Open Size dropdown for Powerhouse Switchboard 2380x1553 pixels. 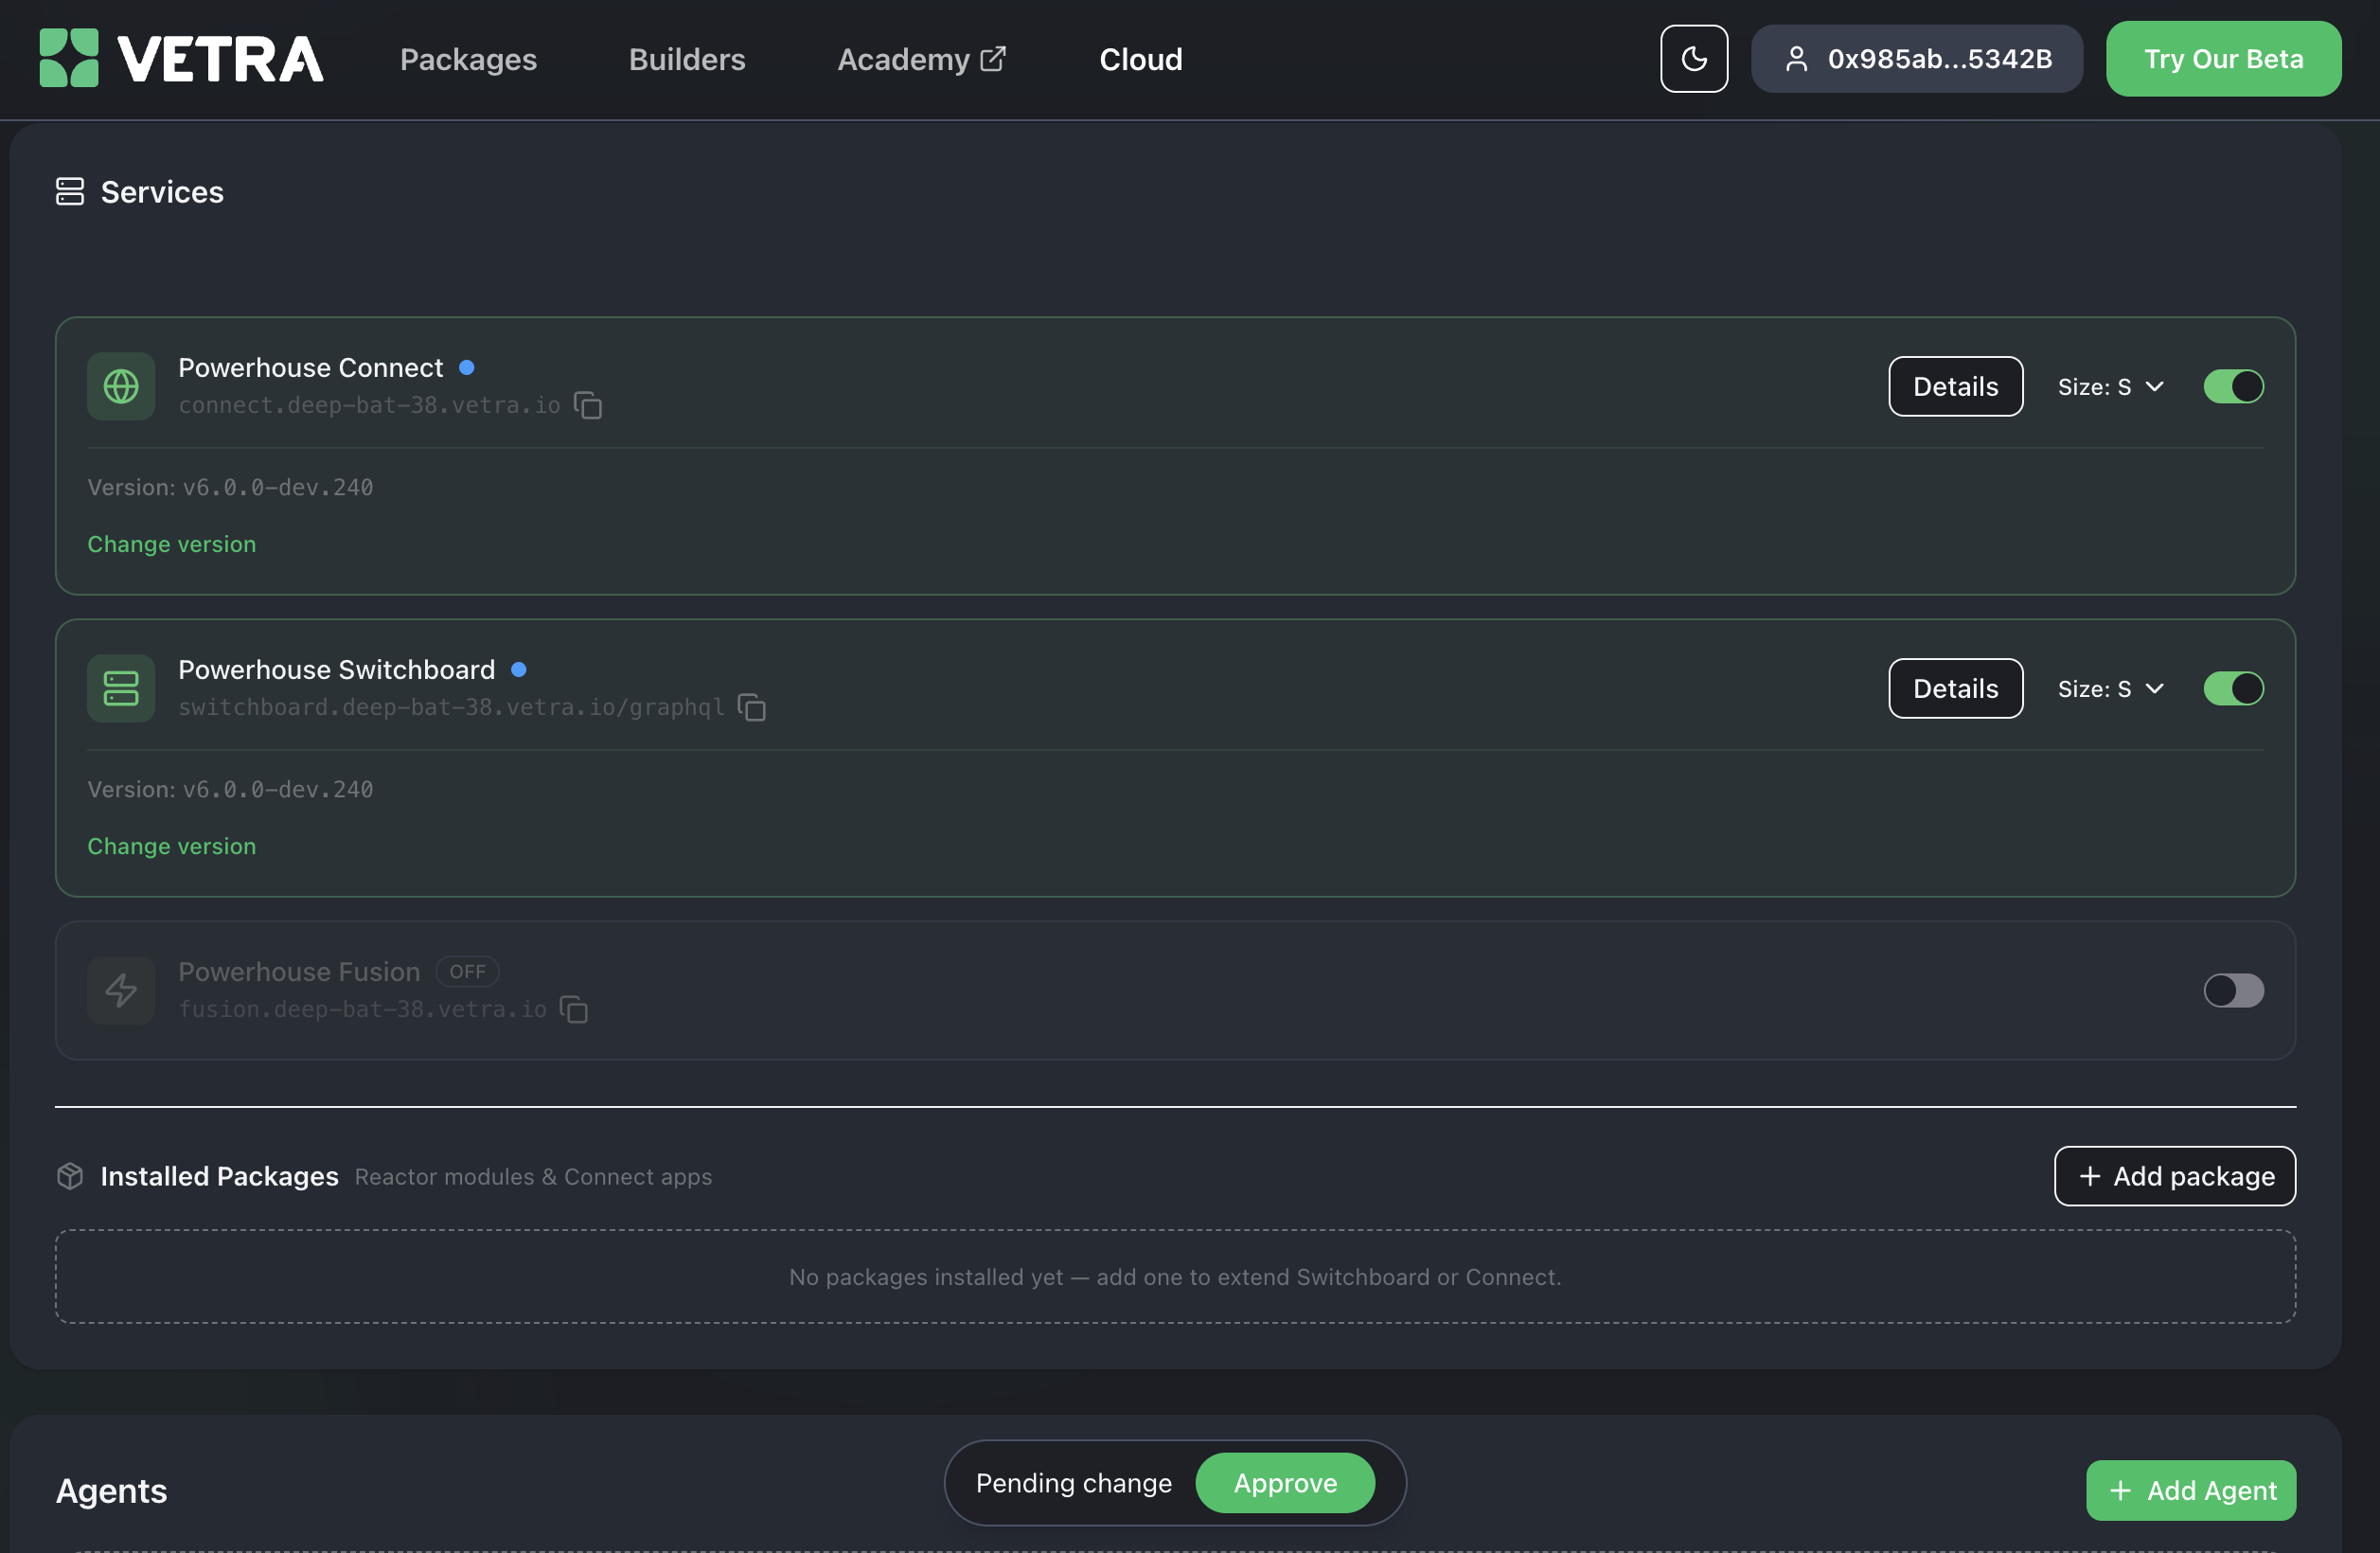pyautogui.click(x=2111, y=688)
